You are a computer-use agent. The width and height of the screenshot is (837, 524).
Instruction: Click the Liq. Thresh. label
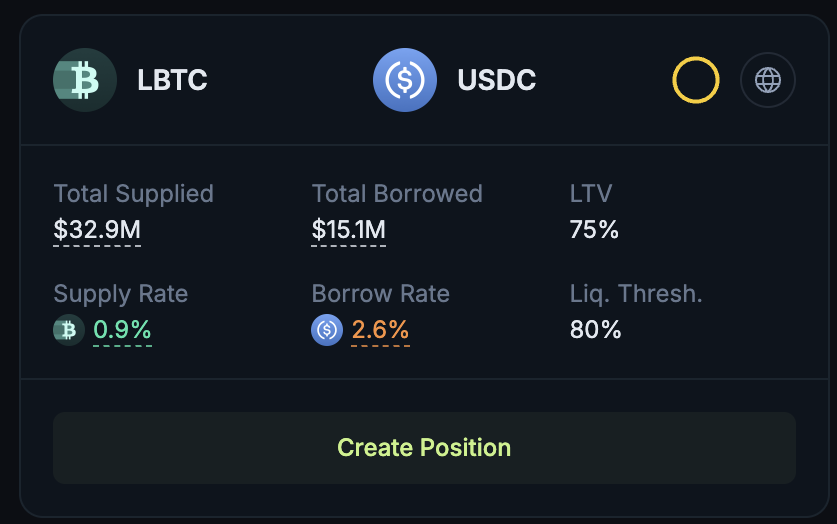(636, 294)
